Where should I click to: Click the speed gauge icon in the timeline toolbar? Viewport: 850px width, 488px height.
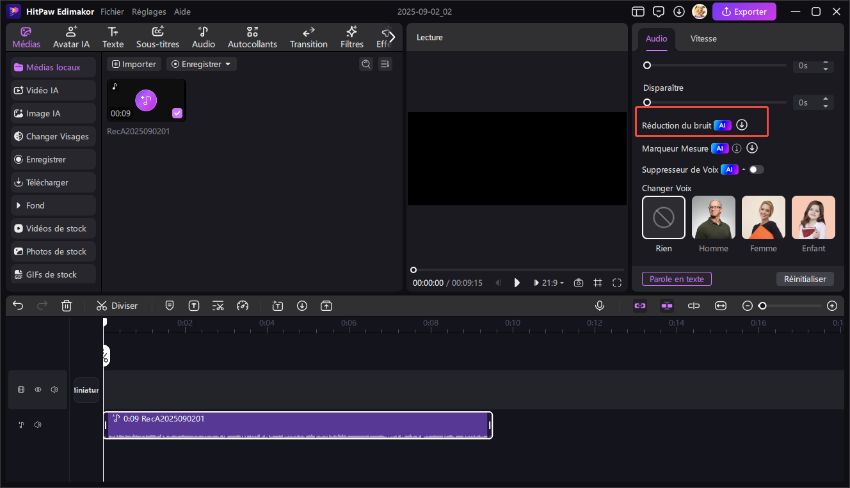242,306
